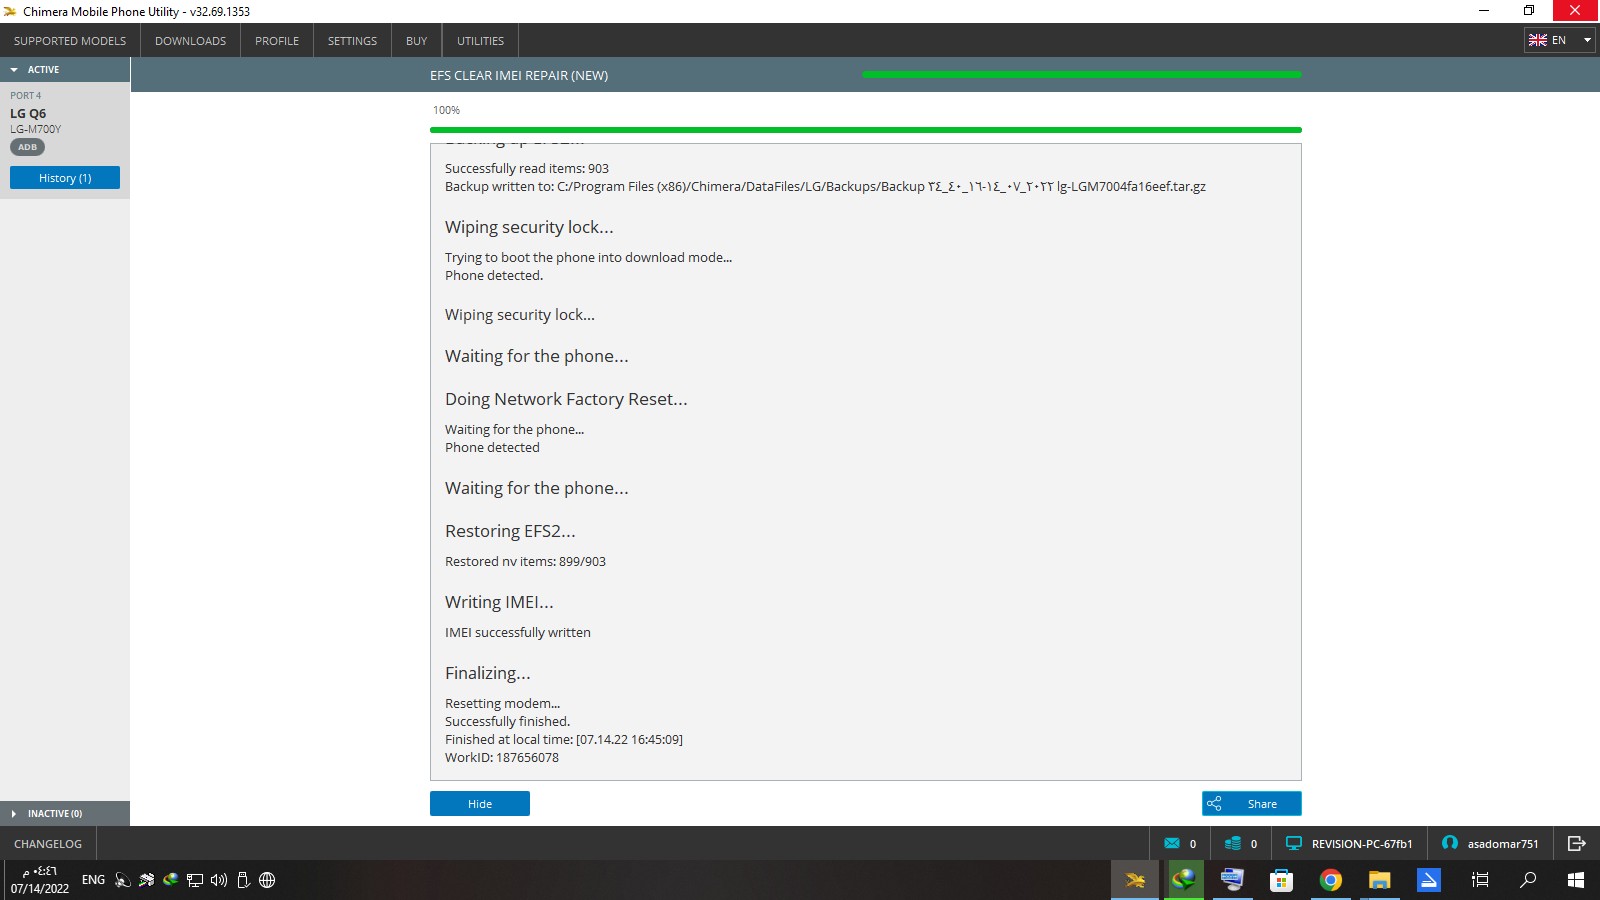Open the Windows Start menu
This screenshot has height=900, width=1600.
click(1576, 880)
